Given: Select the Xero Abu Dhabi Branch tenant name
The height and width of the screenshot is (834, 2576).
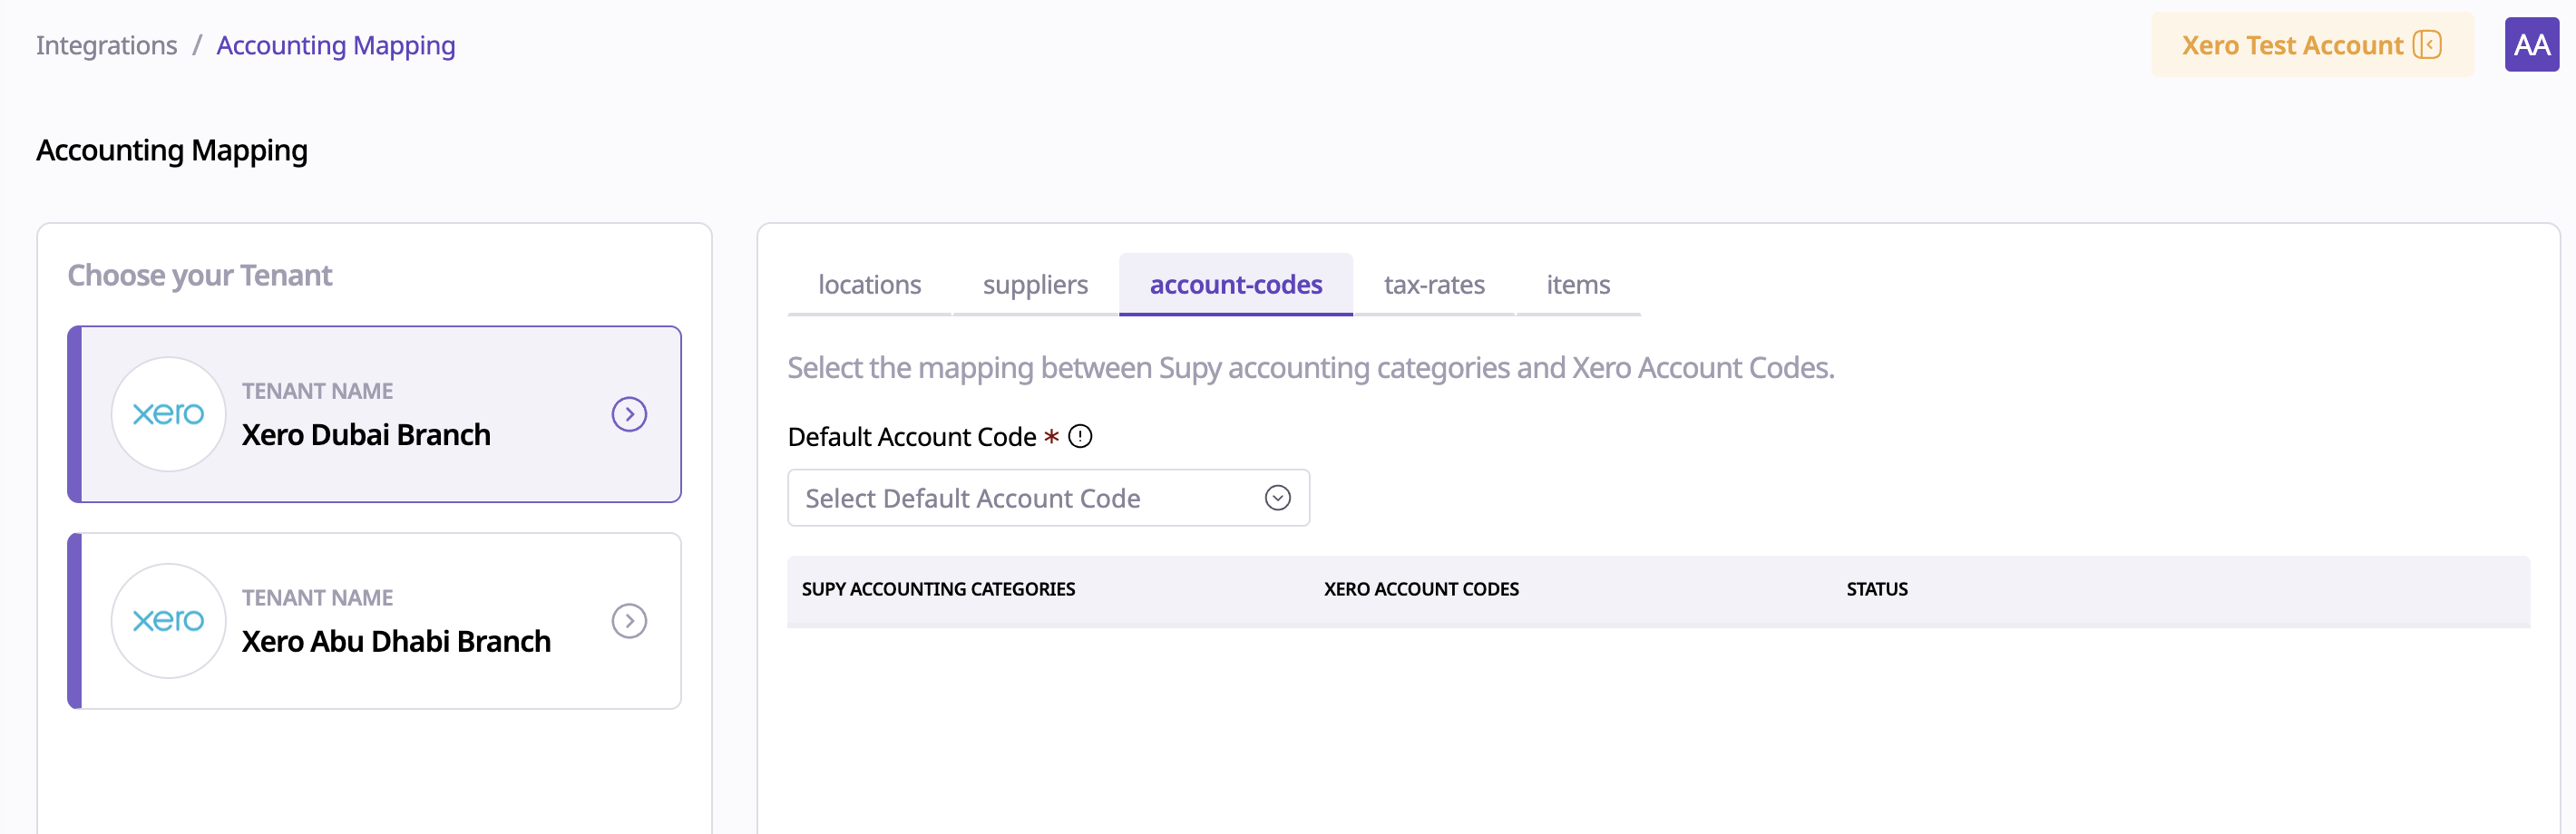Looking at the screenshot, I should (396, 642).
